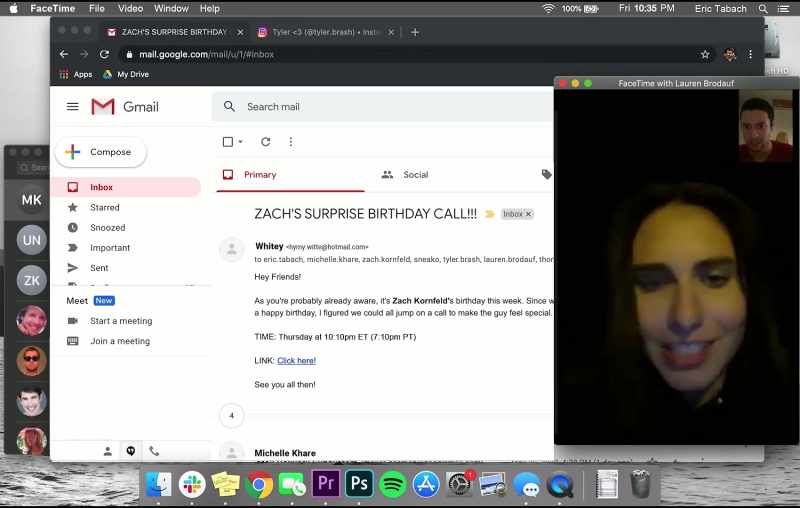Screen dimensions: 800x508
Task: Bookmark this page with the star
Action: click(x=705, y=54)
